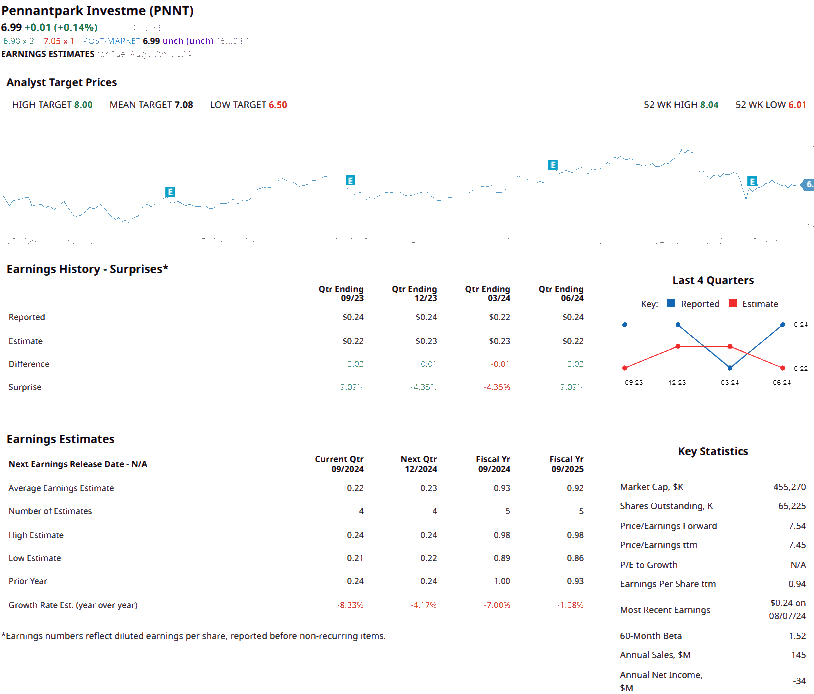Click the red -4.35% surprise for 03/24
Screen dimensions: 814x694
click(497, 387)
